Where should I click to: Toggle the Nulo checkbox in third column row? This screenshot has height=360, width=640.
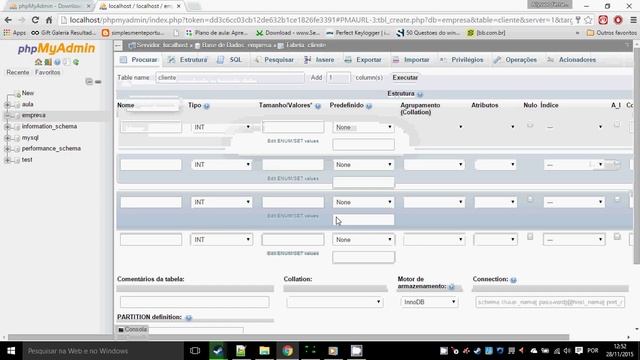(x=530, y=200)
